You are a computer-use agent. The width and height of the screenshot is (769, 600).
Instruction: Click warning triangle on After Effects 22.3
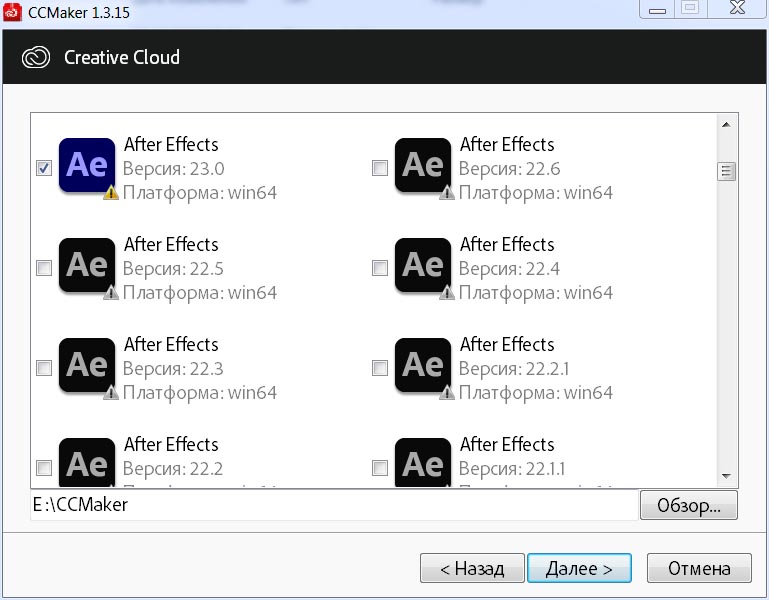pyautogui.click(x=111, y=393)
